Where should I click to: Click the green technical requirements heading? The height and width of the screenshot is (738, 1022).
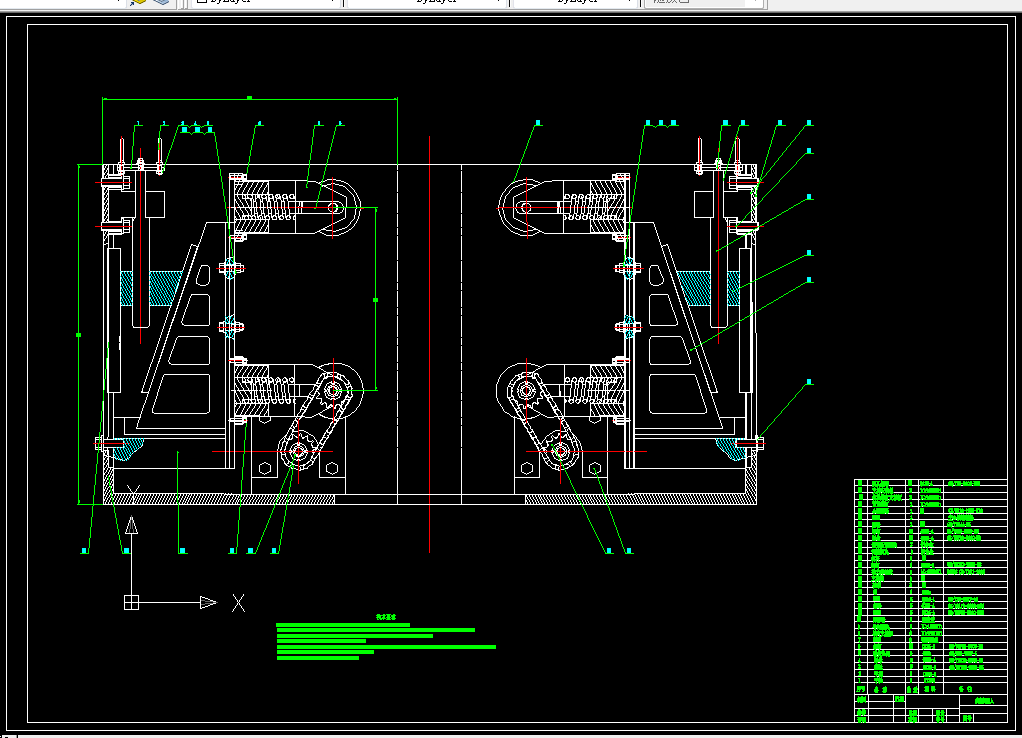click(386, 618)
